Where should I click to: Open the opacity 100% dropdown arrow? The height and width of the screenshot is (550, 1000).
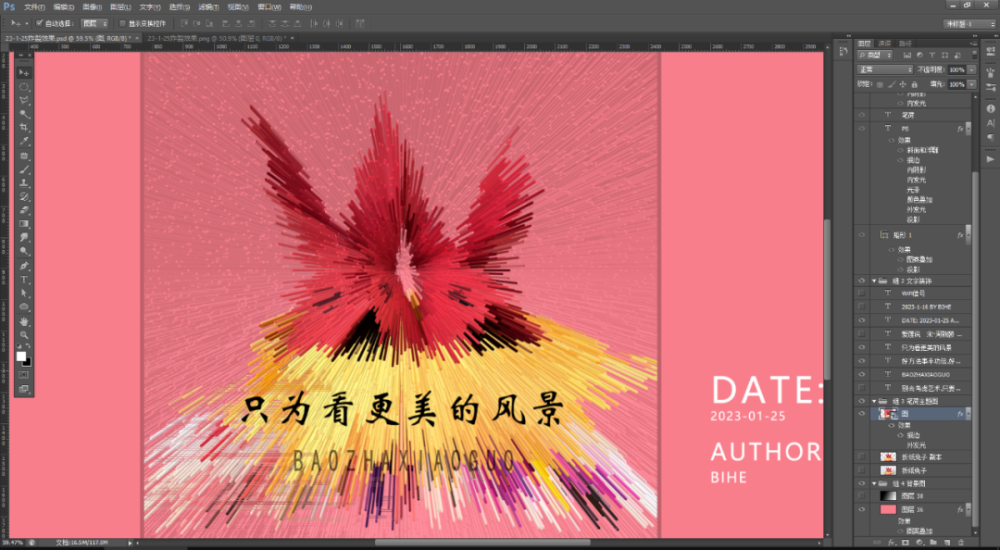coord(972,70)
